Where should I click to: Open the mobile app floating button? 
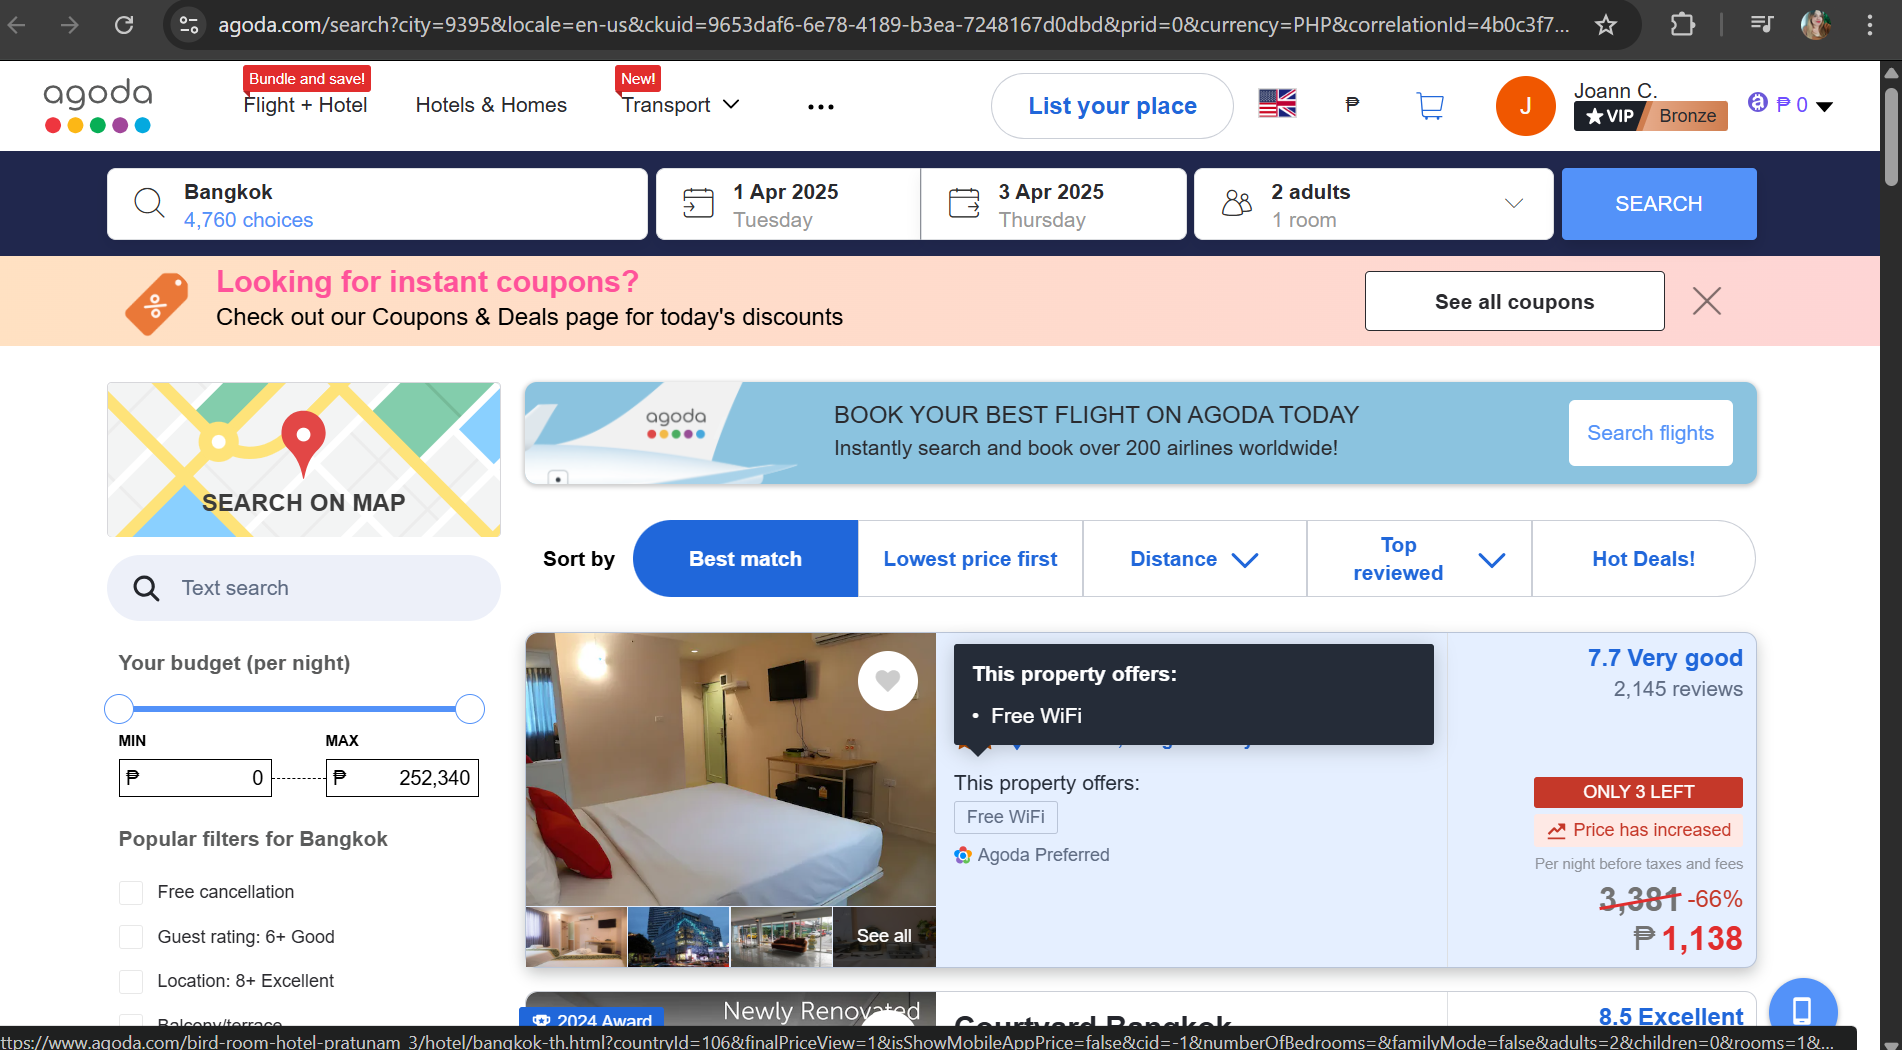[1803, 1010]
